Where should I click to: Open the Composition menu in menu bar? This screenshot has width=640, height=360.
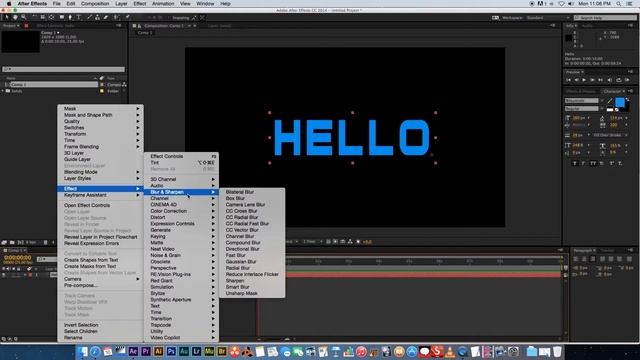click(95, 4)
